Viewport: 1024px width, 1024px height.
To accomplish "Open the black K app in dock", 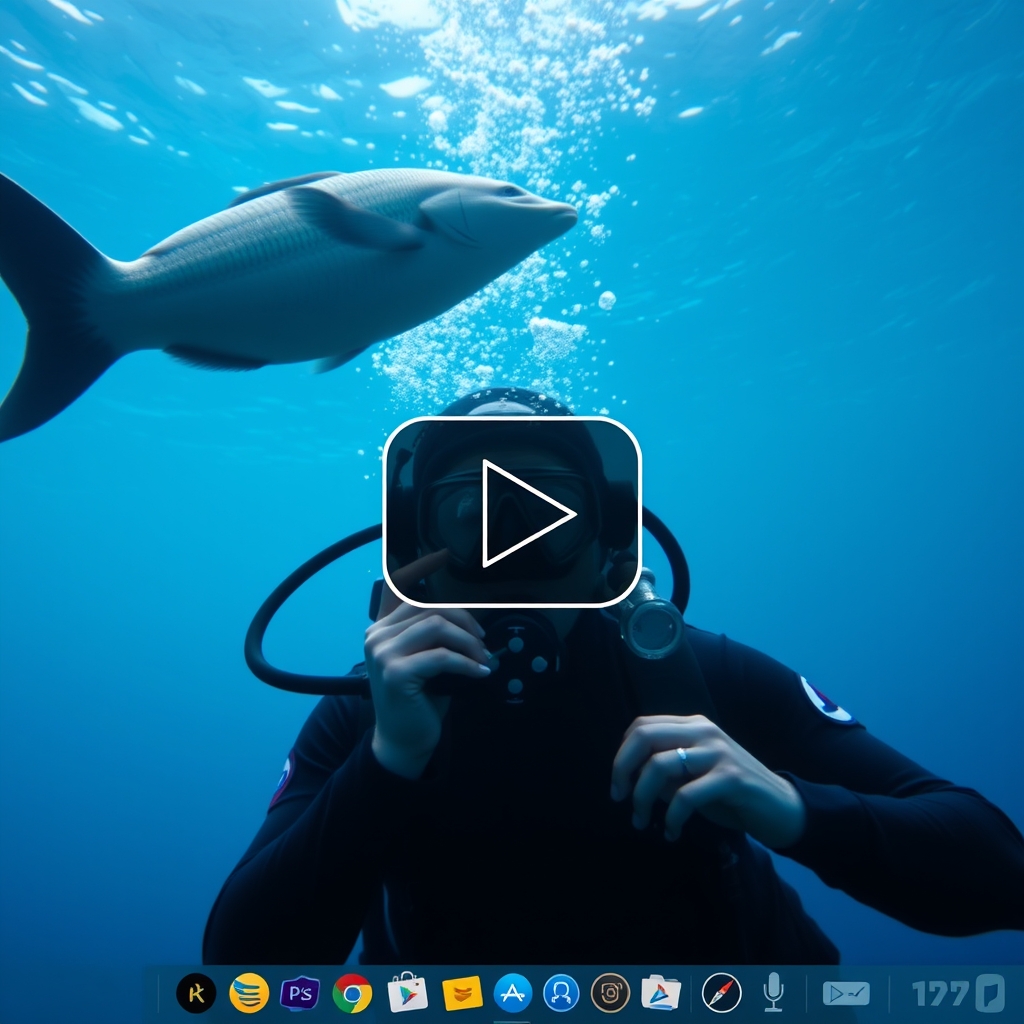I will click(x=196, y=993).
